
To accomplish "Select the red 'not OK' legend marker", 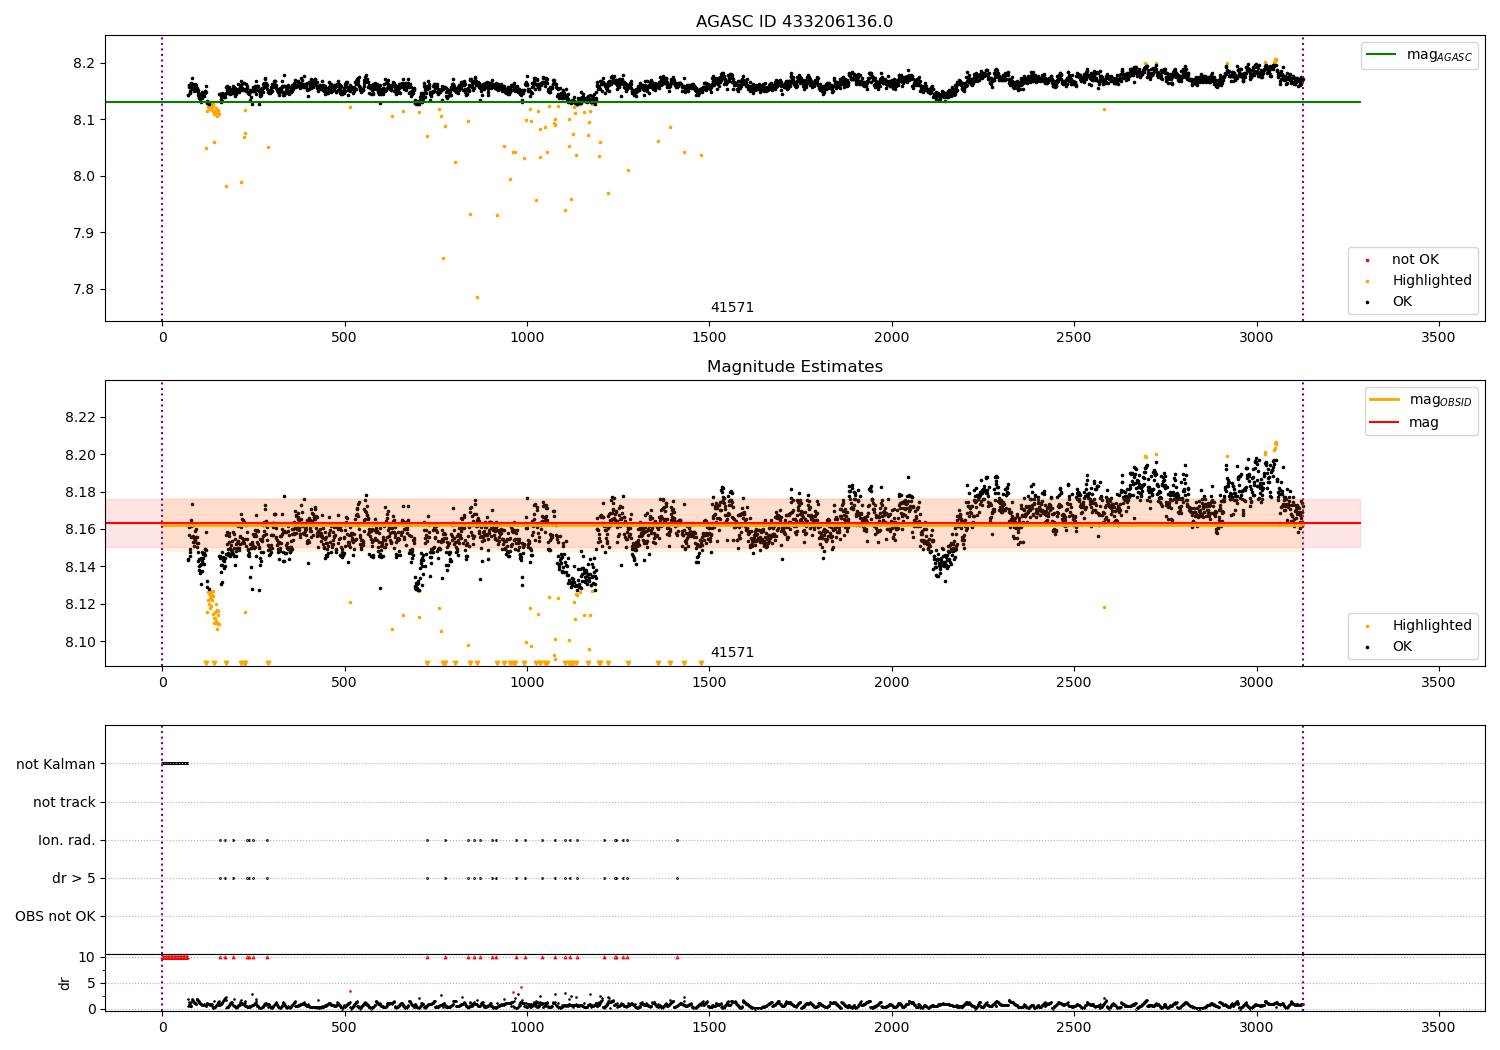I will 1368,260.
